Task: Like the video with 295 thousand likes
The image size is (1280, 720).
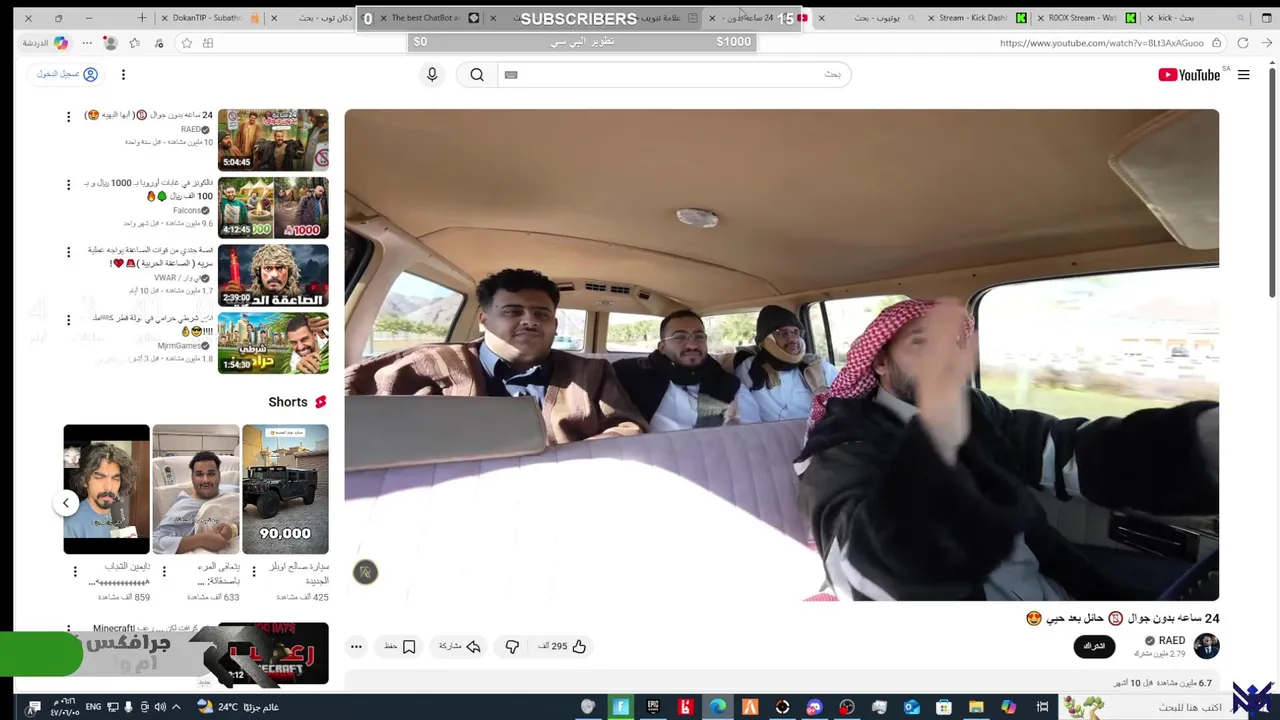Action: click(563, 647)
